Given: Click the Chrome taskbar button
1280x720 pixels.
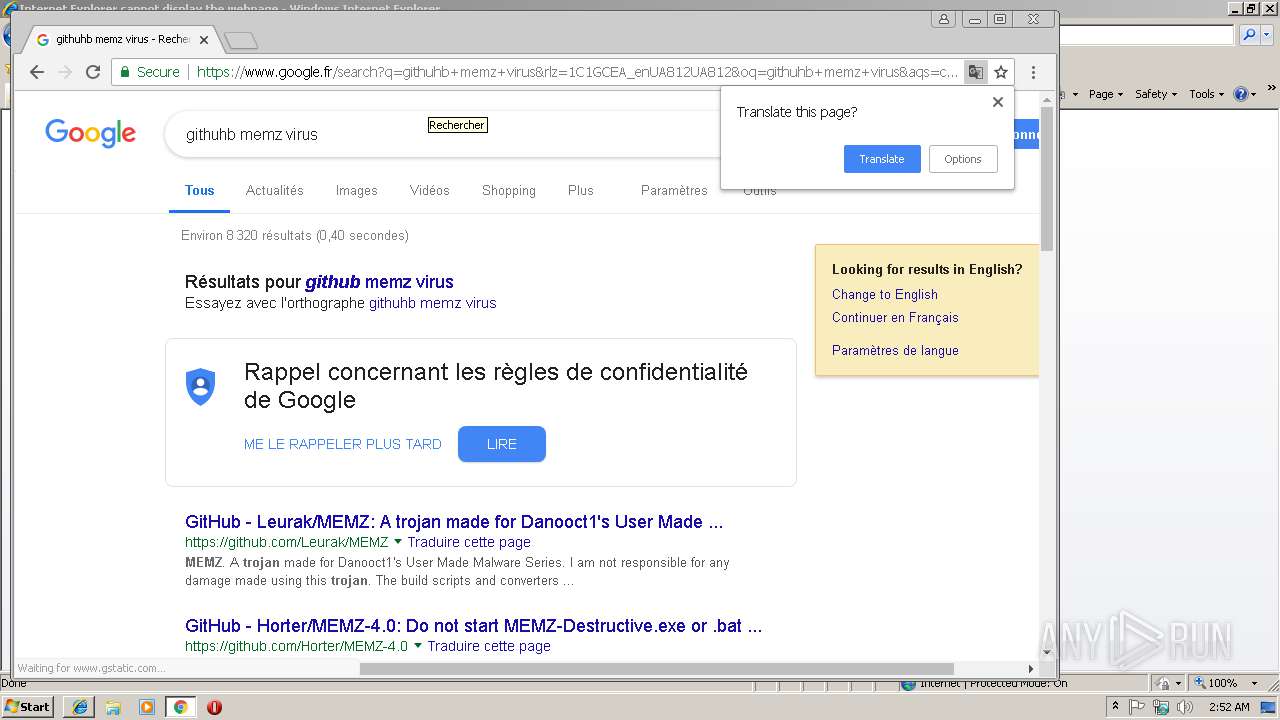Looking at the screenshot, I should (181, 707).
